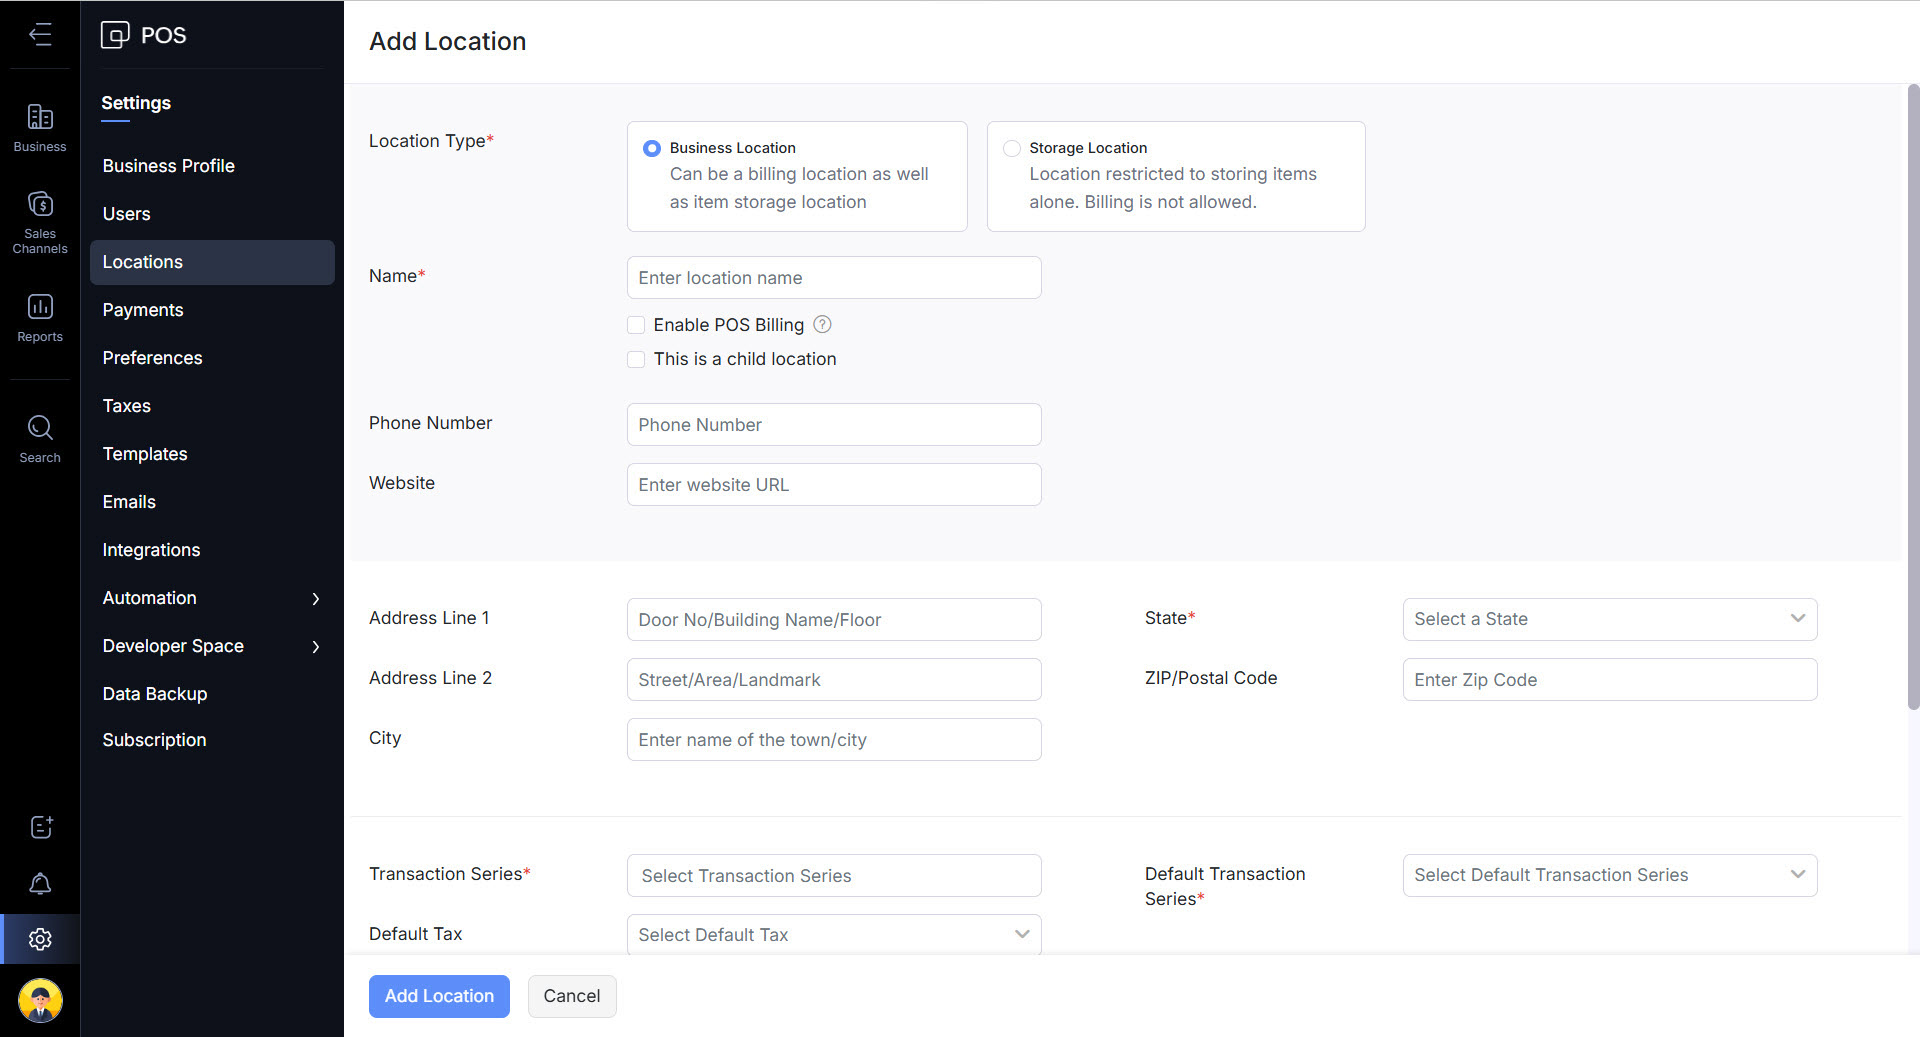Viewport: 1920px width, 1037px height.
Task: Open the Default Transaction Series dropdown
Action: [1609, 875]
